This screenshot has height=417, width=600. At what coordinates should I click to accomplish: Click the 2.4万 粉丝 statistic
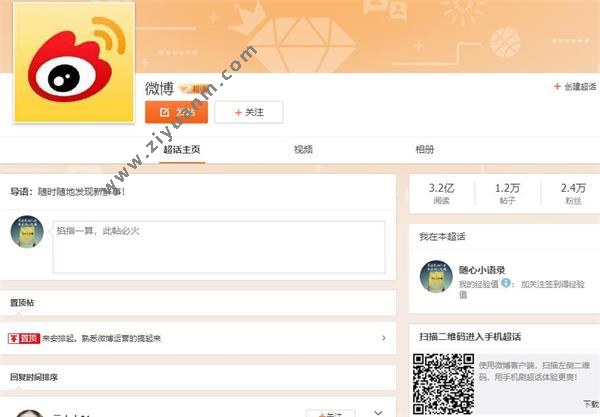[573, 193]
